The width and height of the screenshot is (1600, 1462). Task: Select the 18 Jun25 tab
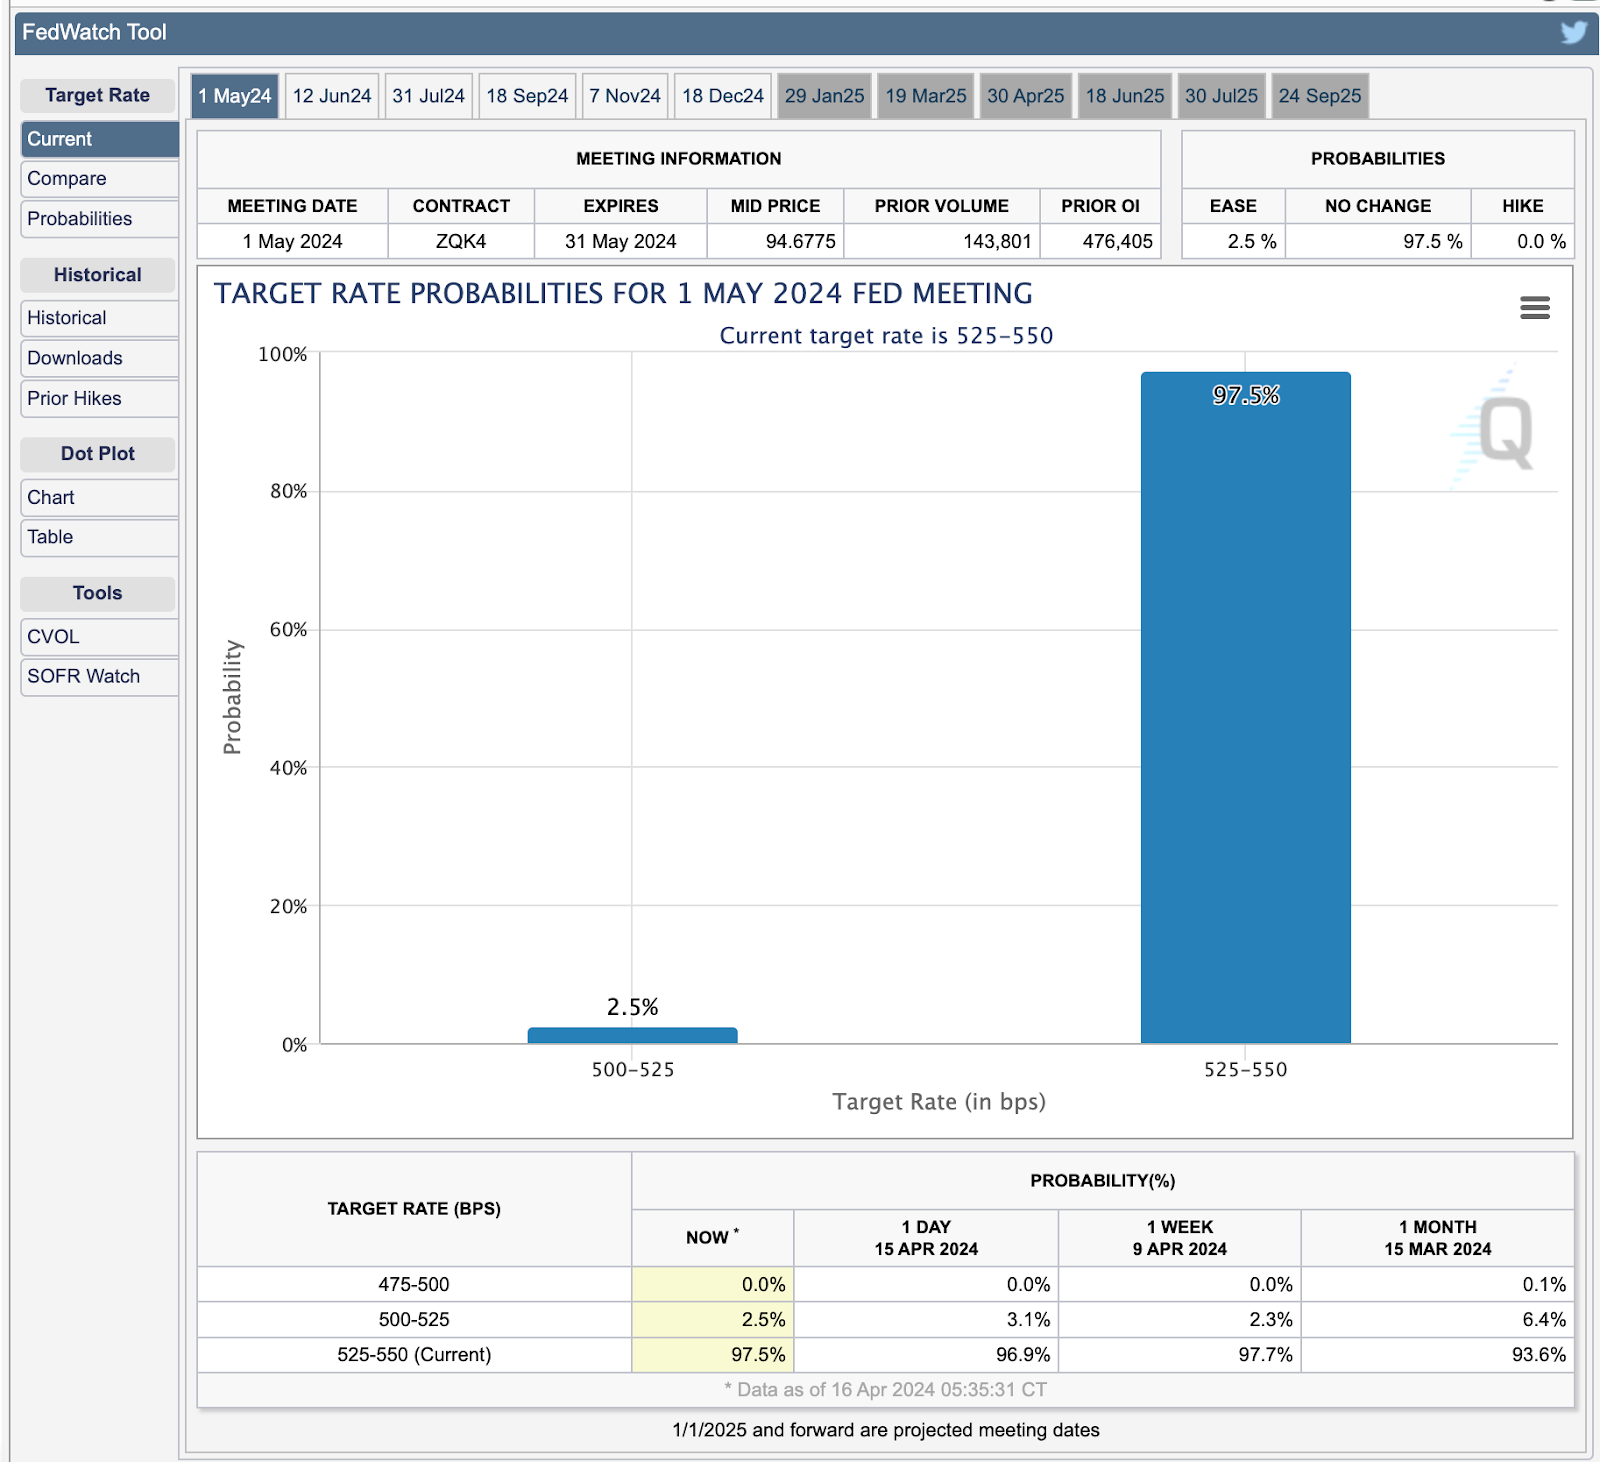(x=1124, y=96)
